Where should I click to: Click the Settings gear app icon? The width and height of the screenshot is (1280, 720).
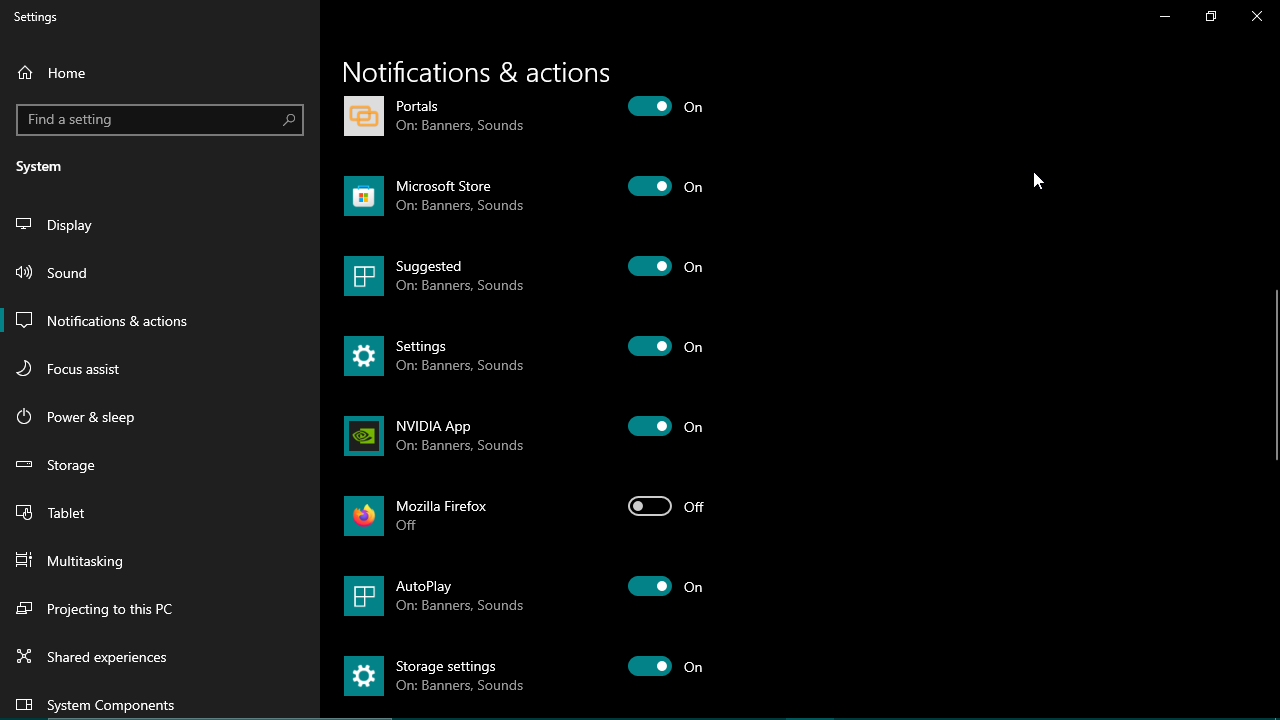[364, 356]
